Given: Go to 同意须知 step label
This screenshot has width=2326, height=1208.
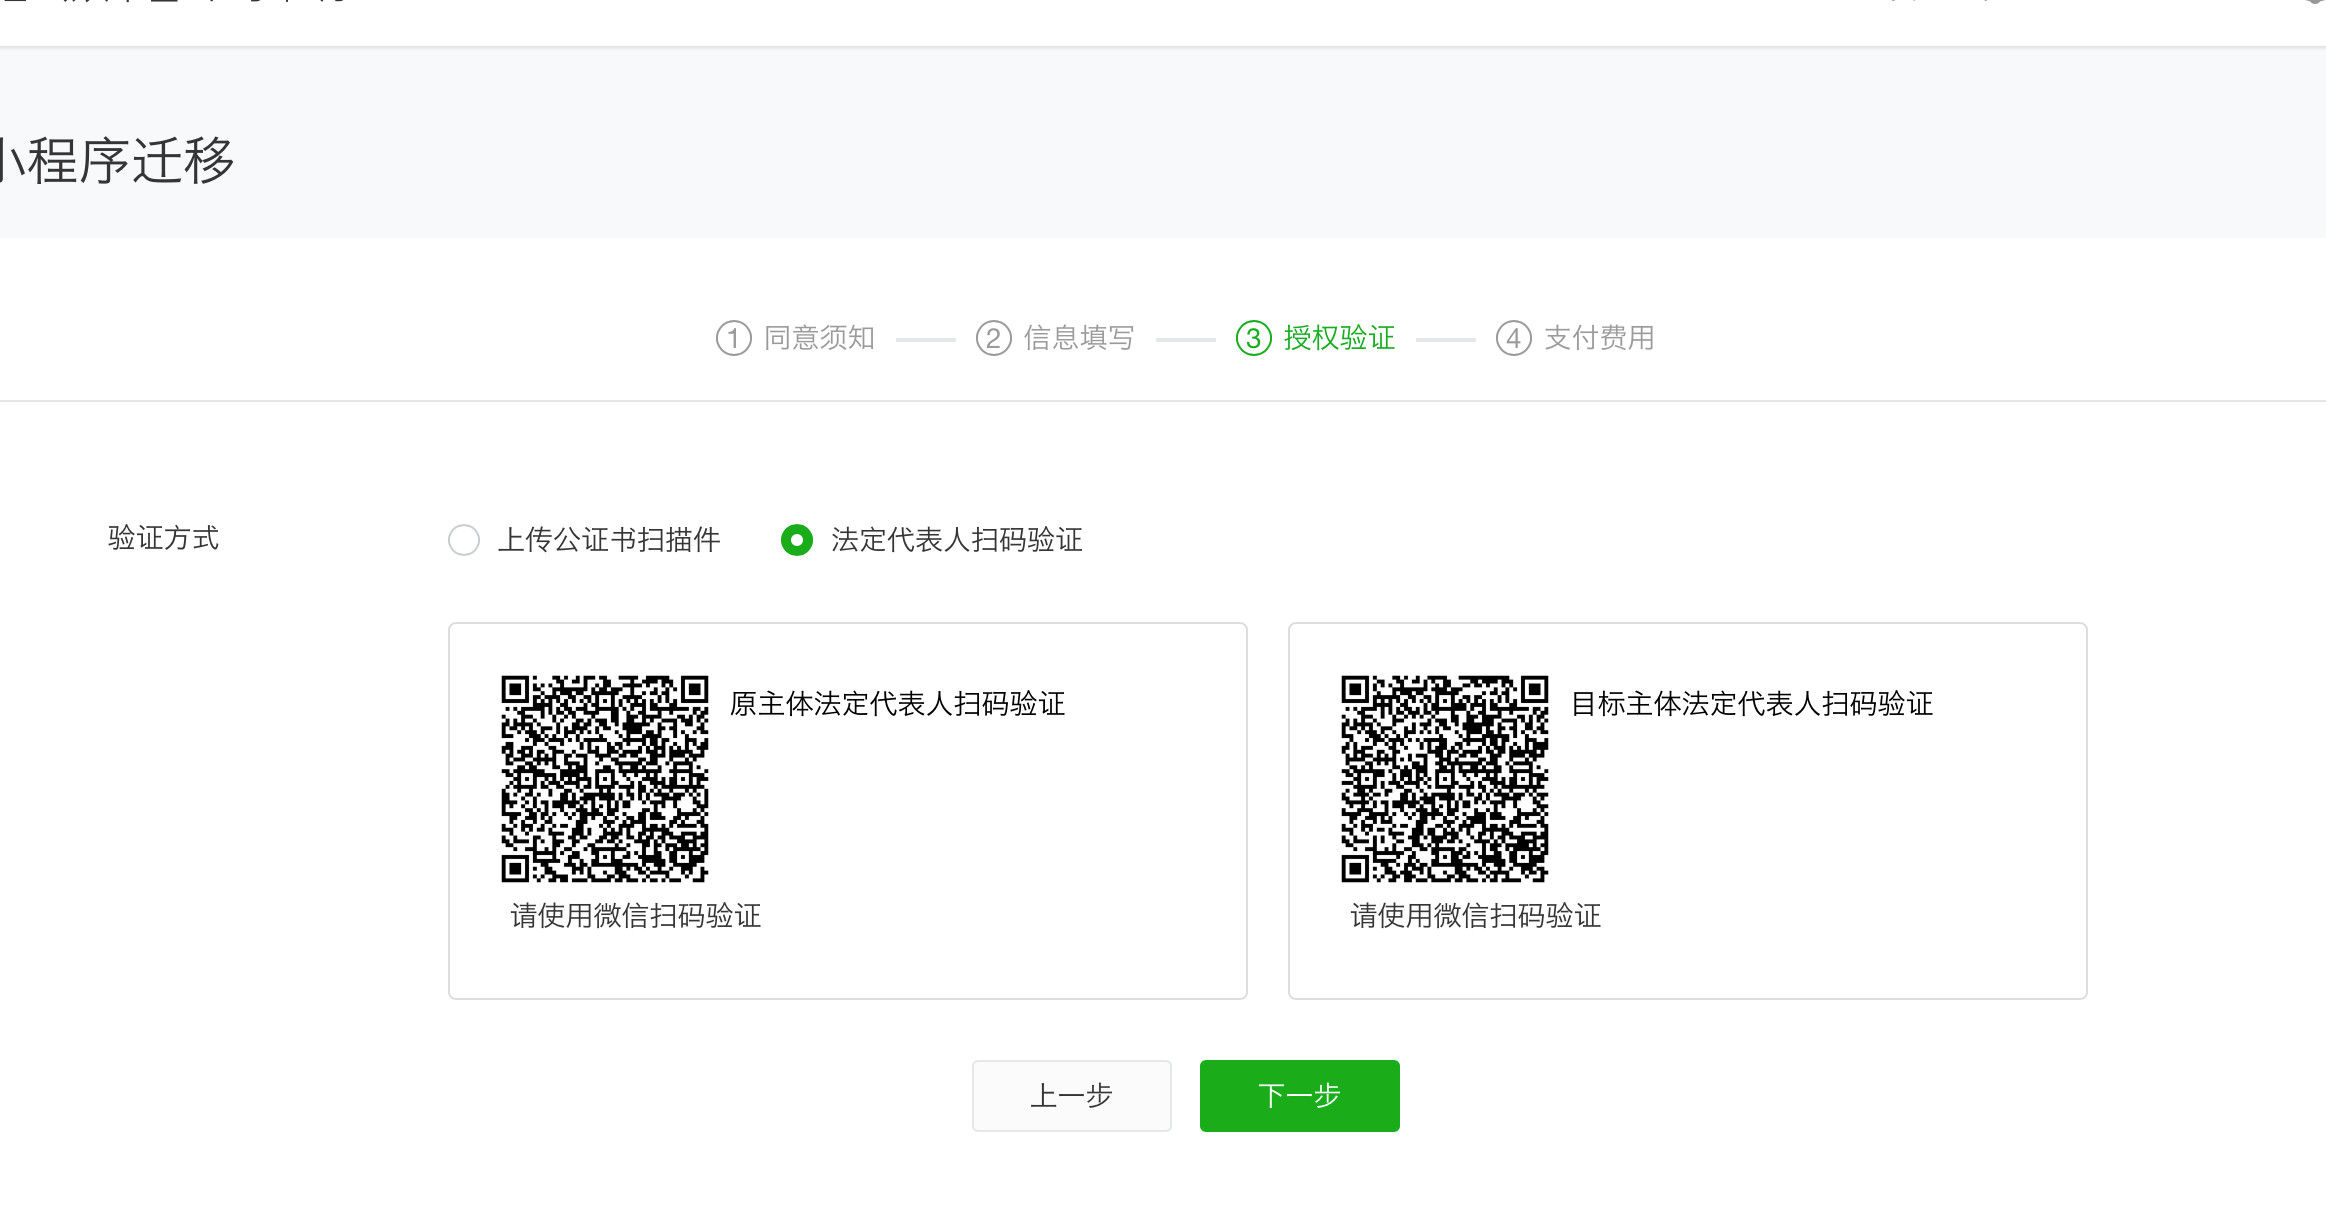Looking at the screenshot, I should click(819, 338).
